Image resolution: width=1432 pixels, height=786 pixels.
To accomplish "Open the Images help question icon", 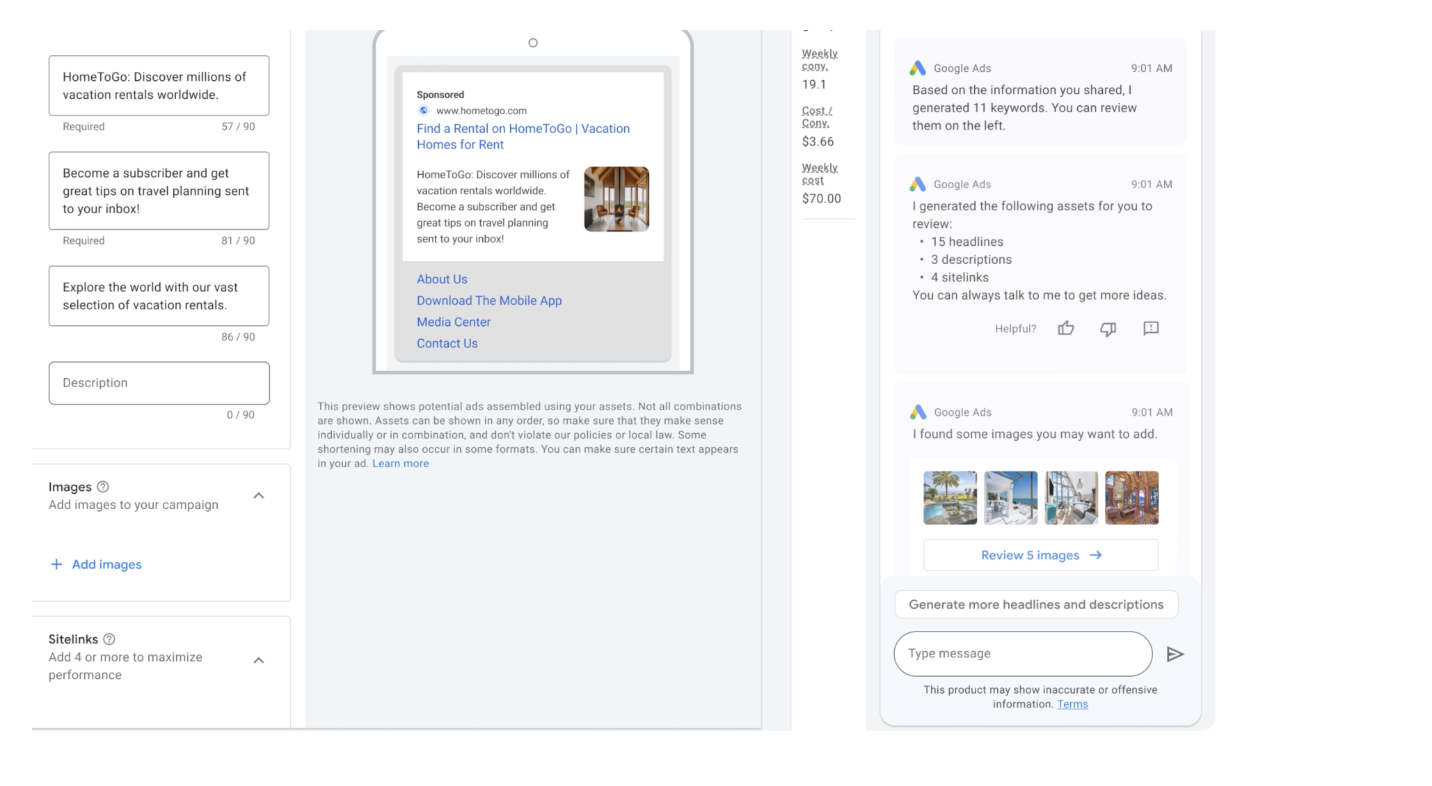I will (103, 487).
